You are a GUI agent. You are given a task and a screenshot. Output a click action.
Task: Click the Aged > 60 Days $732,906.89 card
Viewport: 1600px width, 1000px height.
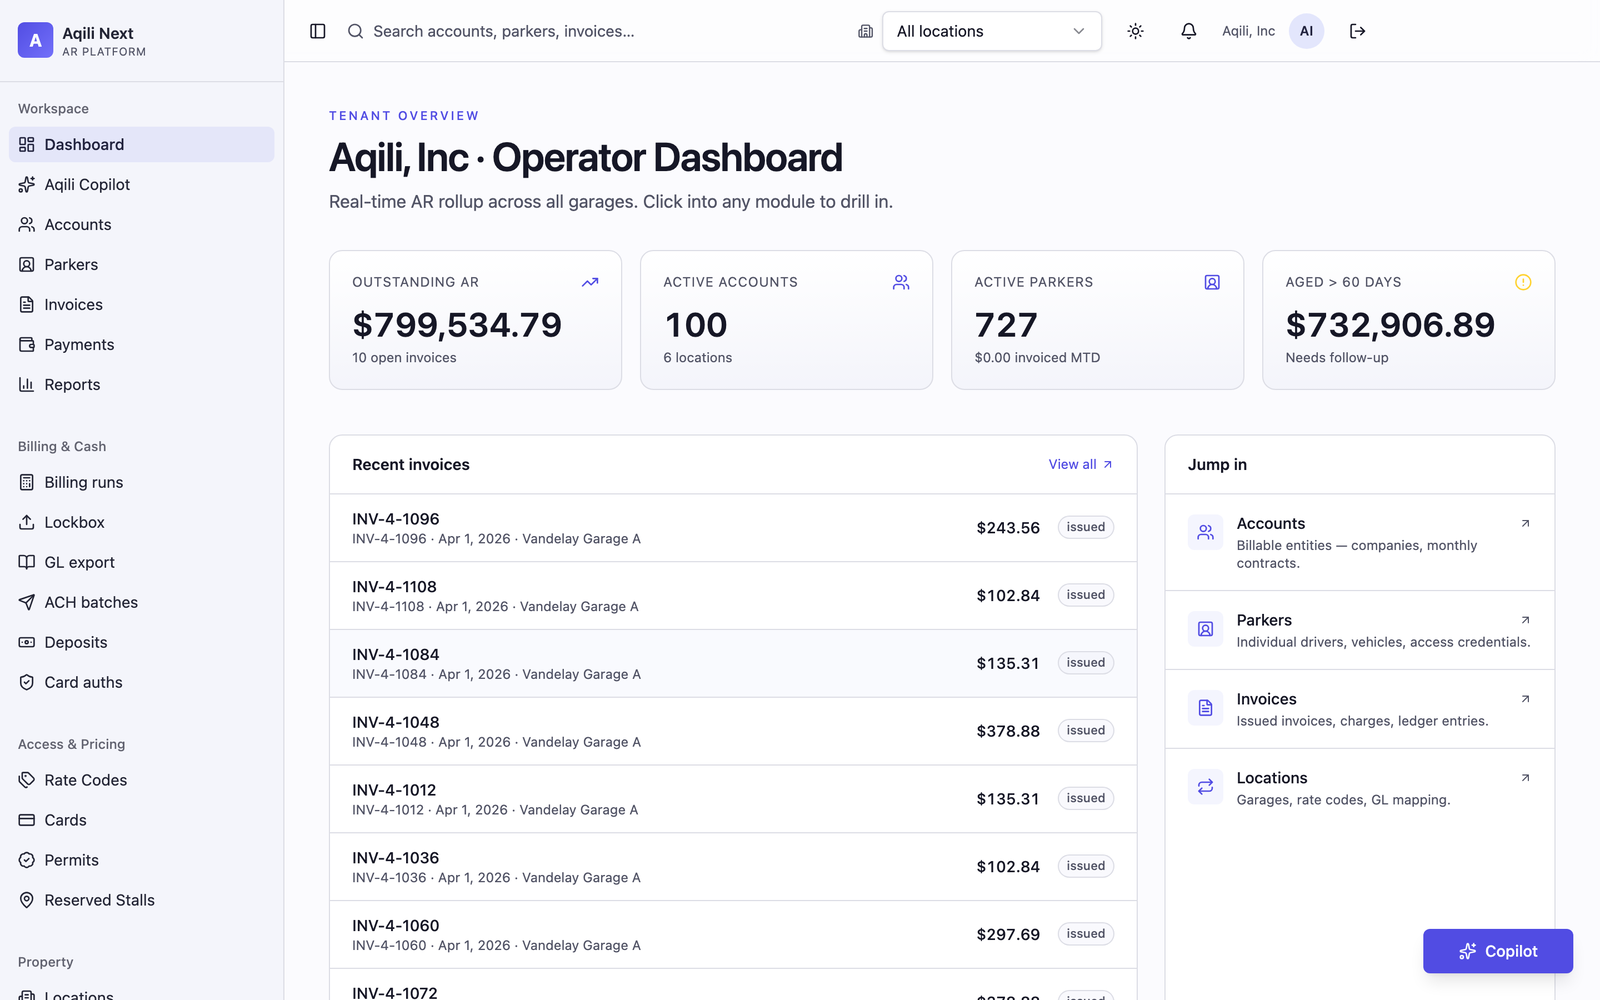point(1408,320)
